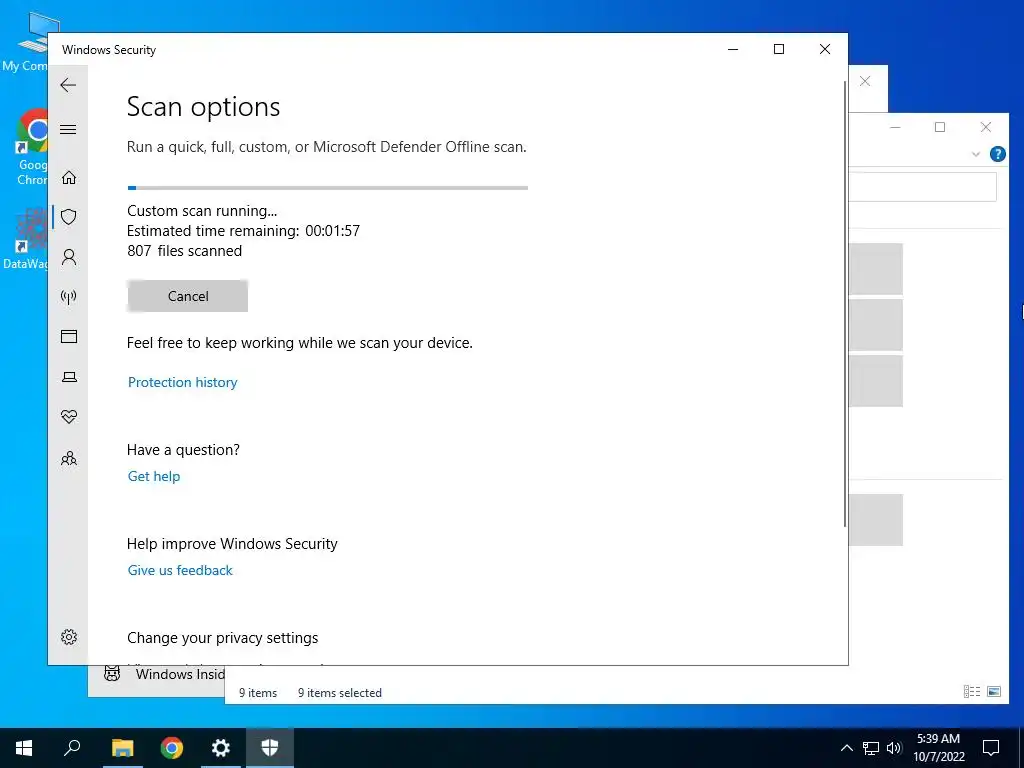The width and height of the screenshot is (1024, 768).
Task: Open Firewall & network protection icon
Action: click(x=69, y=297)
